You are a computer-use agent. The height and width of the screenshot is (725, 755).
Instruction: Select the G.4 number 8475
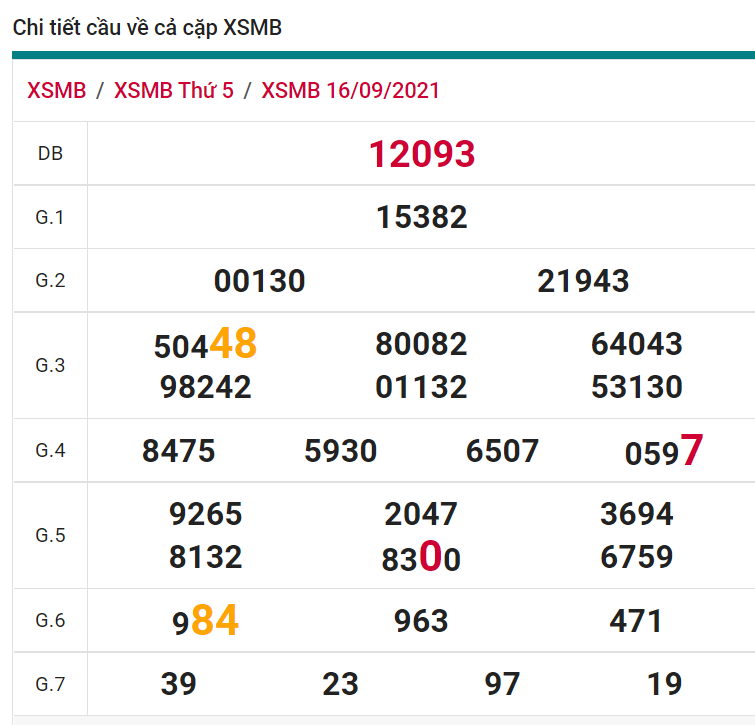[179, 451]
